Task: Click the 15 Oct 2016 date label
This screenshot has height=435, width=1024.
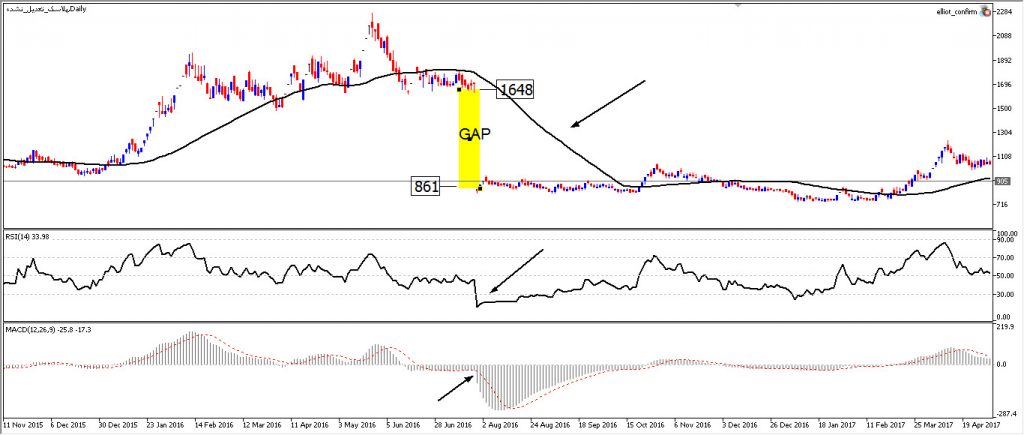Action: coord(643,423)
